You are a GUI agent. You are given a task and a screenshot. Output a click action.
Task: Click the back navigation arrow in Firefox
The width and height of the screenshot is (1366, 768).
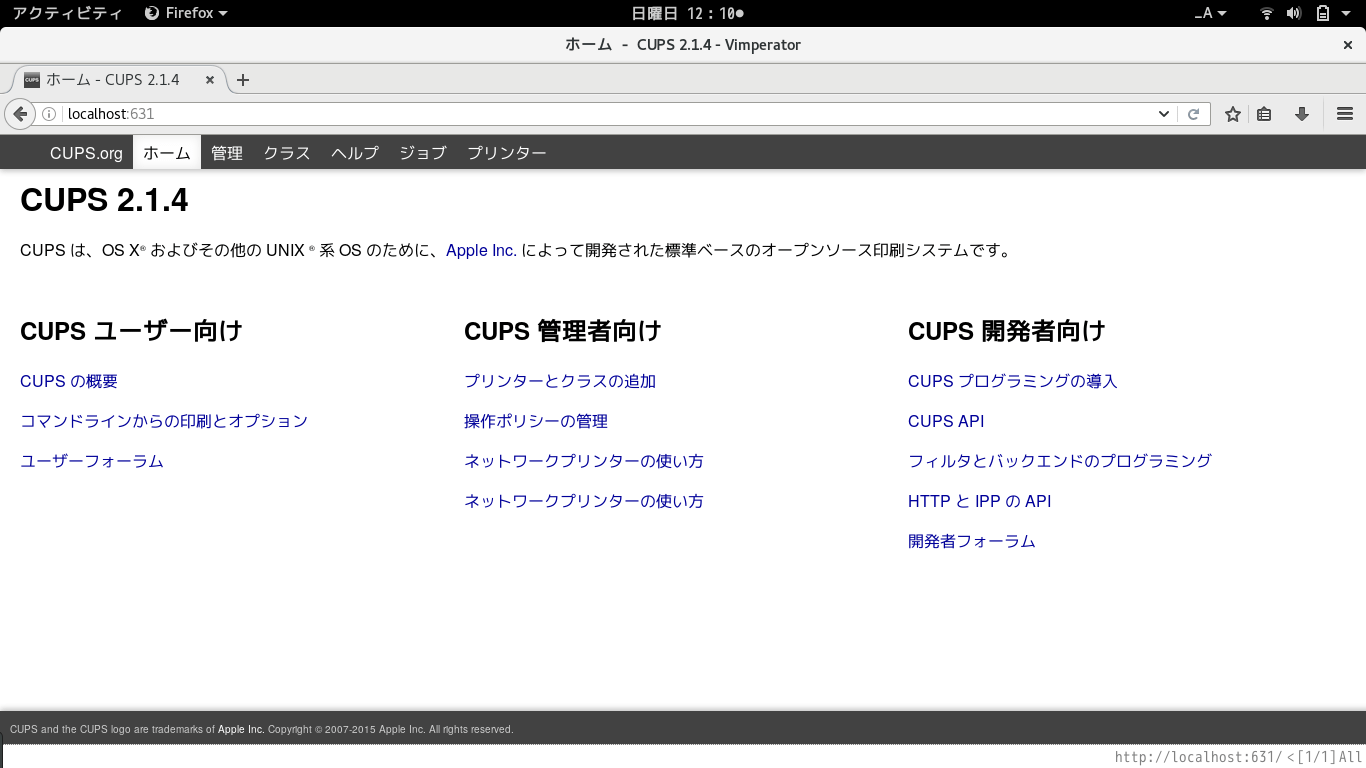click(20, 113)
